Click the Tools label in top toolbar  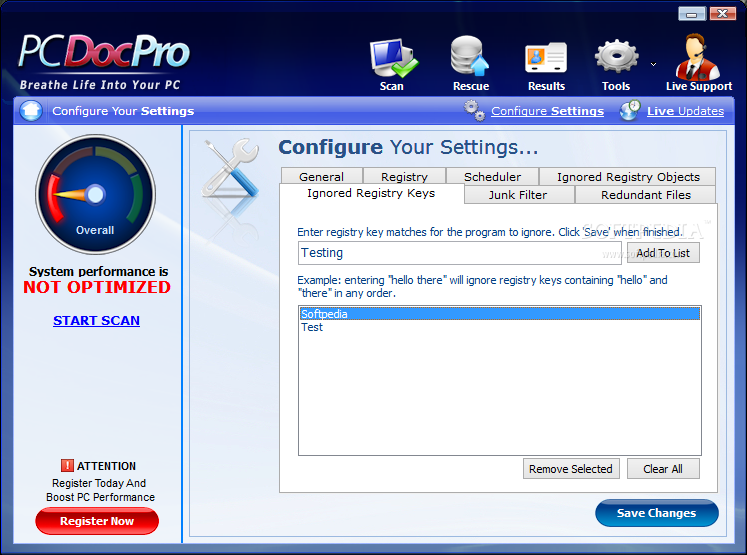[616, 86]
